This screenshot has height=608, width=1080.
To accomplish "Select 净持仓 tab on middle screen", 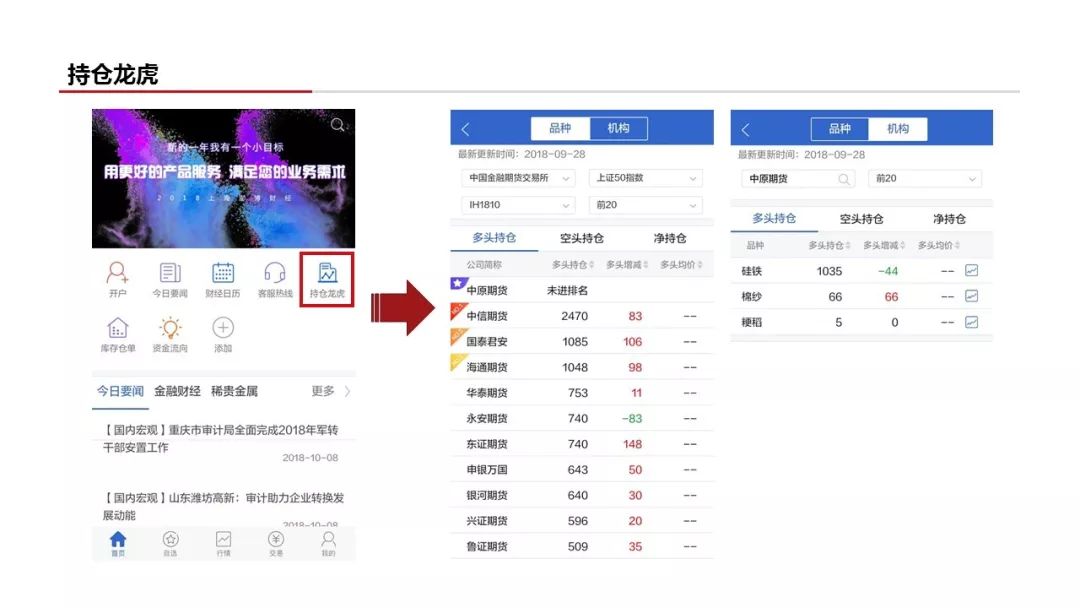I will [669, 238].
